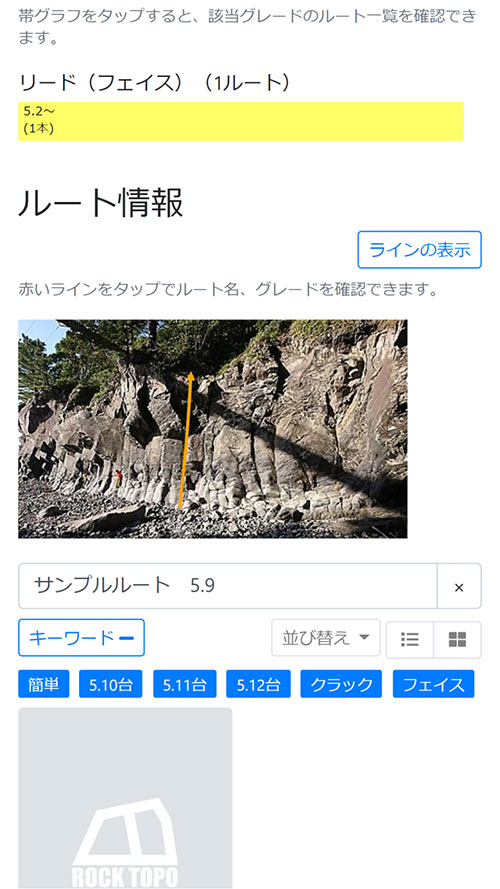Switch to grid view icon
Viewport: 500px width, 889px height.
click(457, 640)
